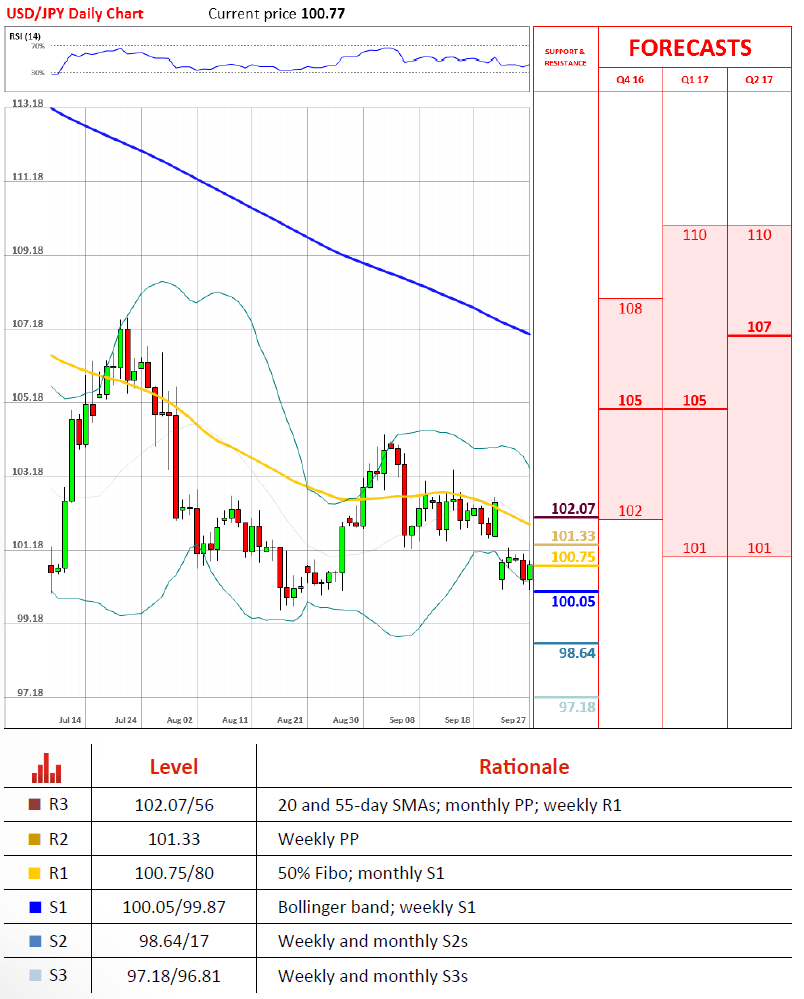Image resolution: width=804 pixels, height=999 pixels.
Task: Click the 98.64 support label beside chart
Action: pyautogui.click(x=577, y=654)
